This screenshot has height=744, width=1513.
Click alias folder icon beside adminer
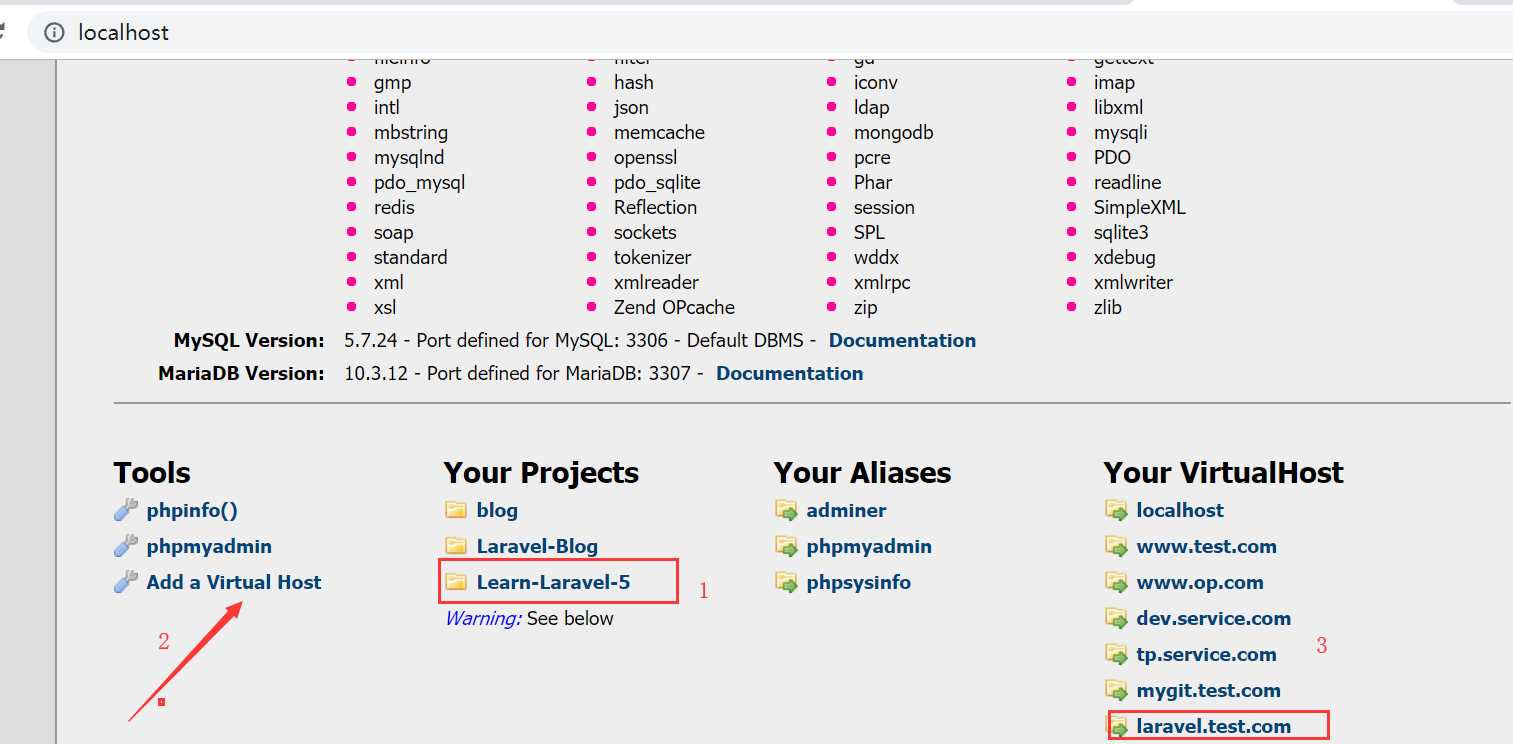click(x=786, y=510)
